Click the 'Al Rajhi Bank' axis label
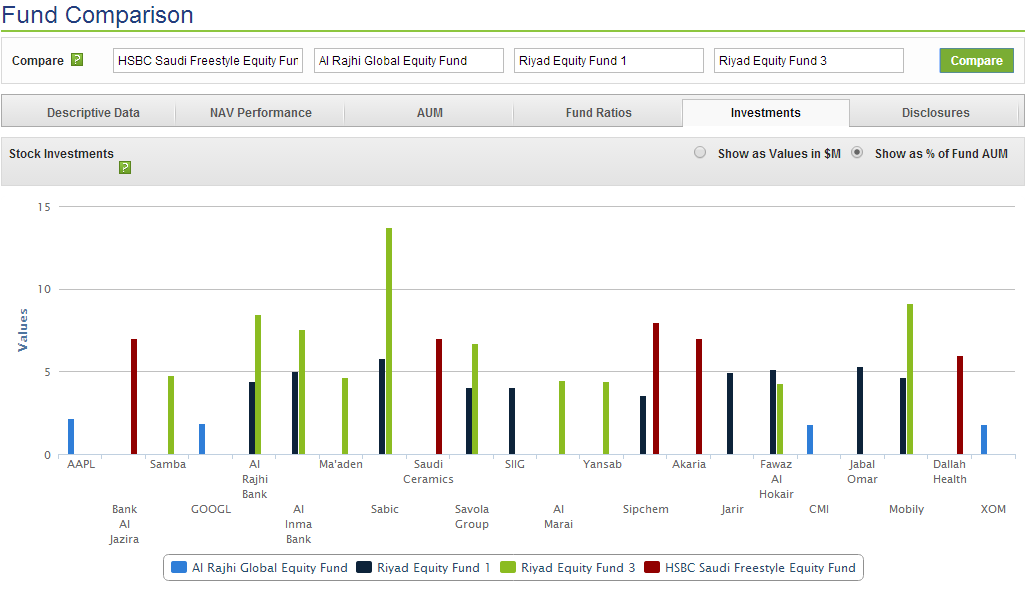 (x=254, y=479)
